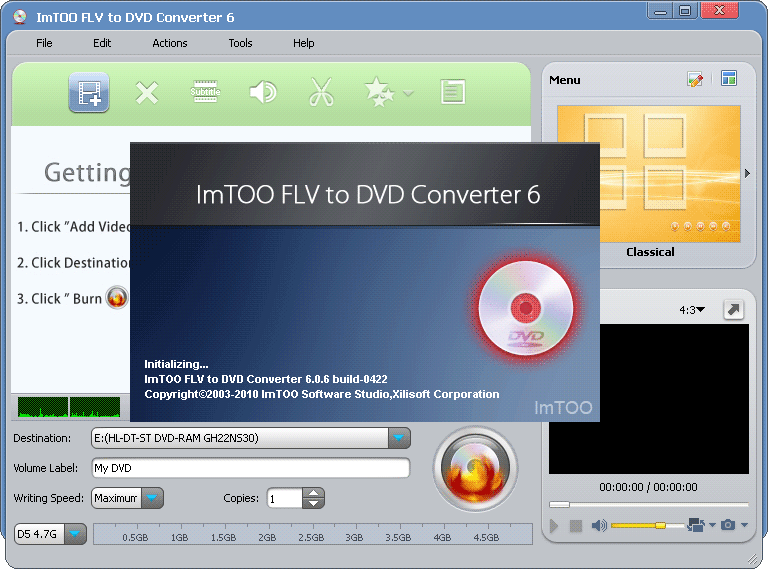The height and width of the screenshot is (569, 768).
Task: Close the ImTOO window
Action: tap(719, 11)
